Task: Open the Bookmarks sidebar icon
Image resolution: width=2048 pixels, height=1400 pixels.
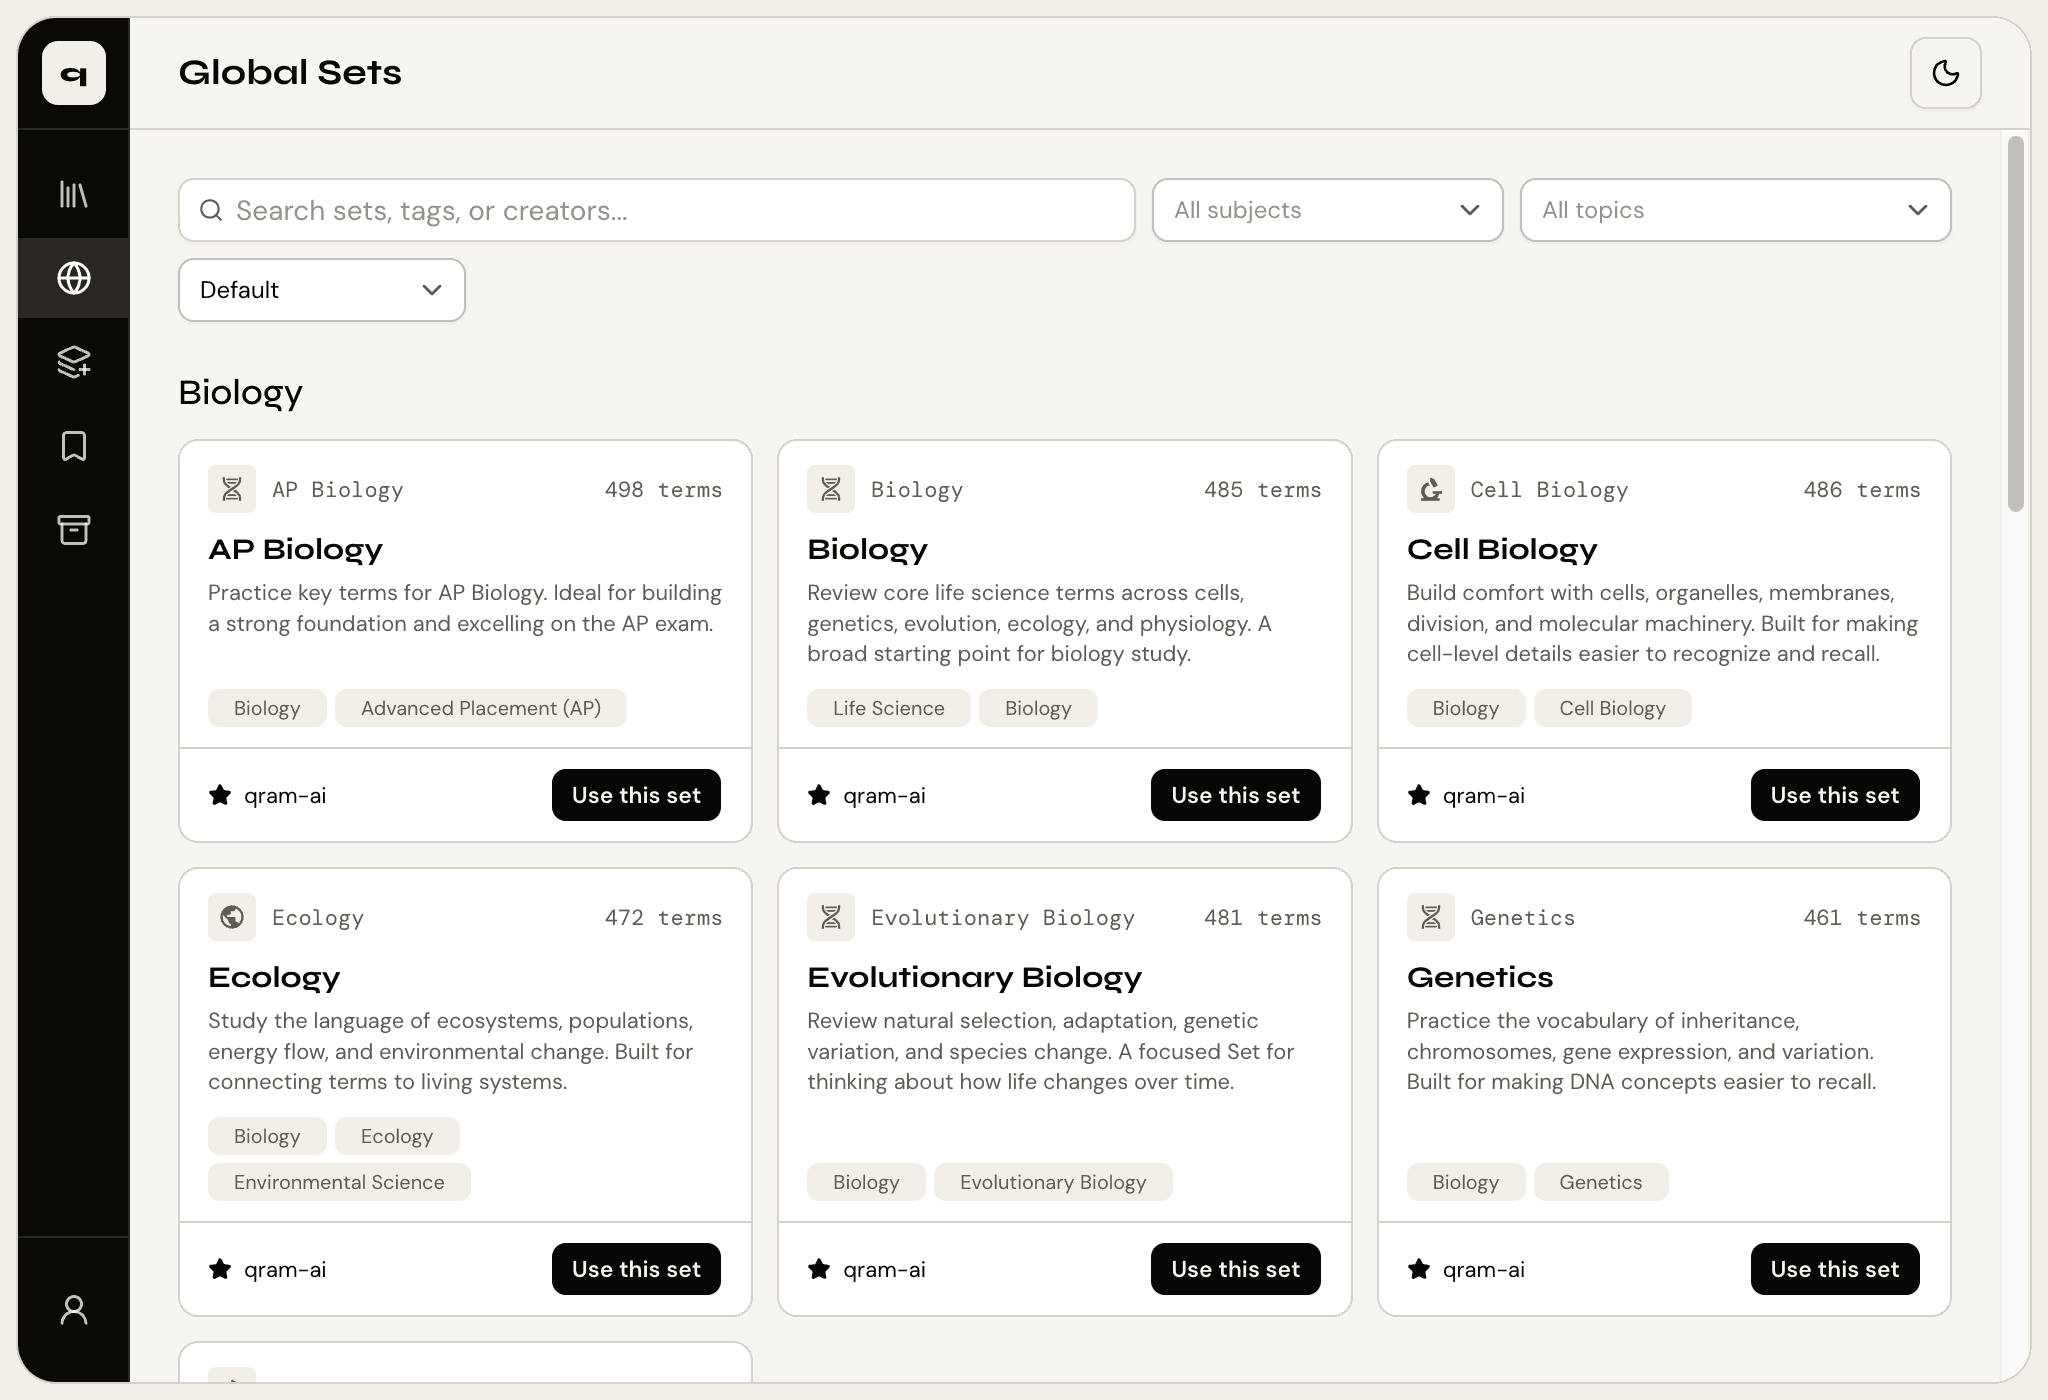Action: click(x=74, y=446)
